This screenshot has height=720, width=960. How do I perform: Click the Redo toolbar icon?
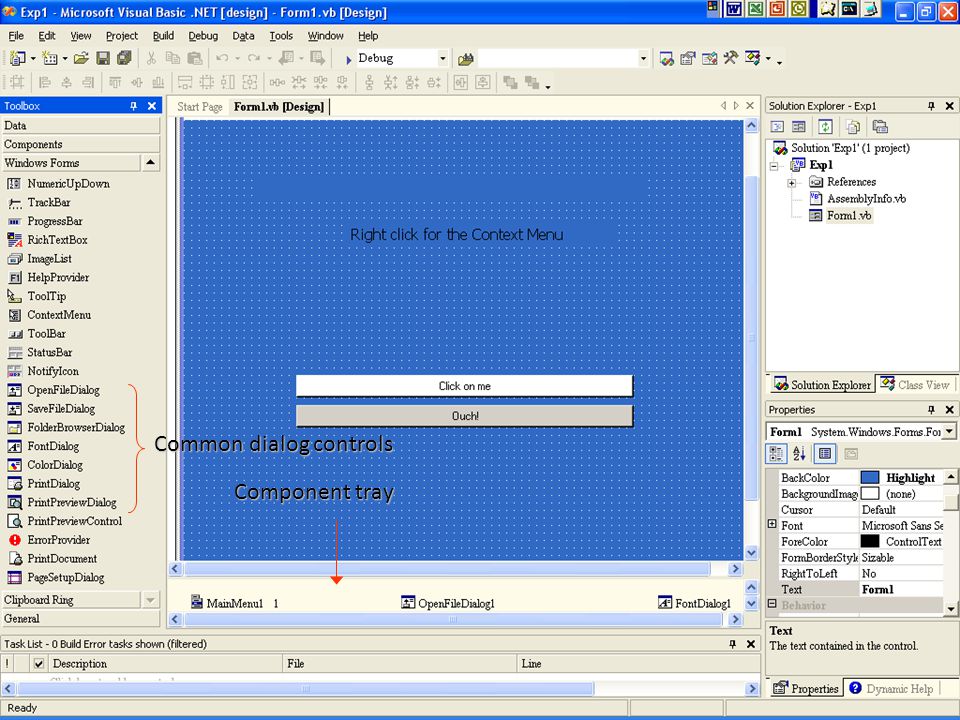(x=253, y=58)
